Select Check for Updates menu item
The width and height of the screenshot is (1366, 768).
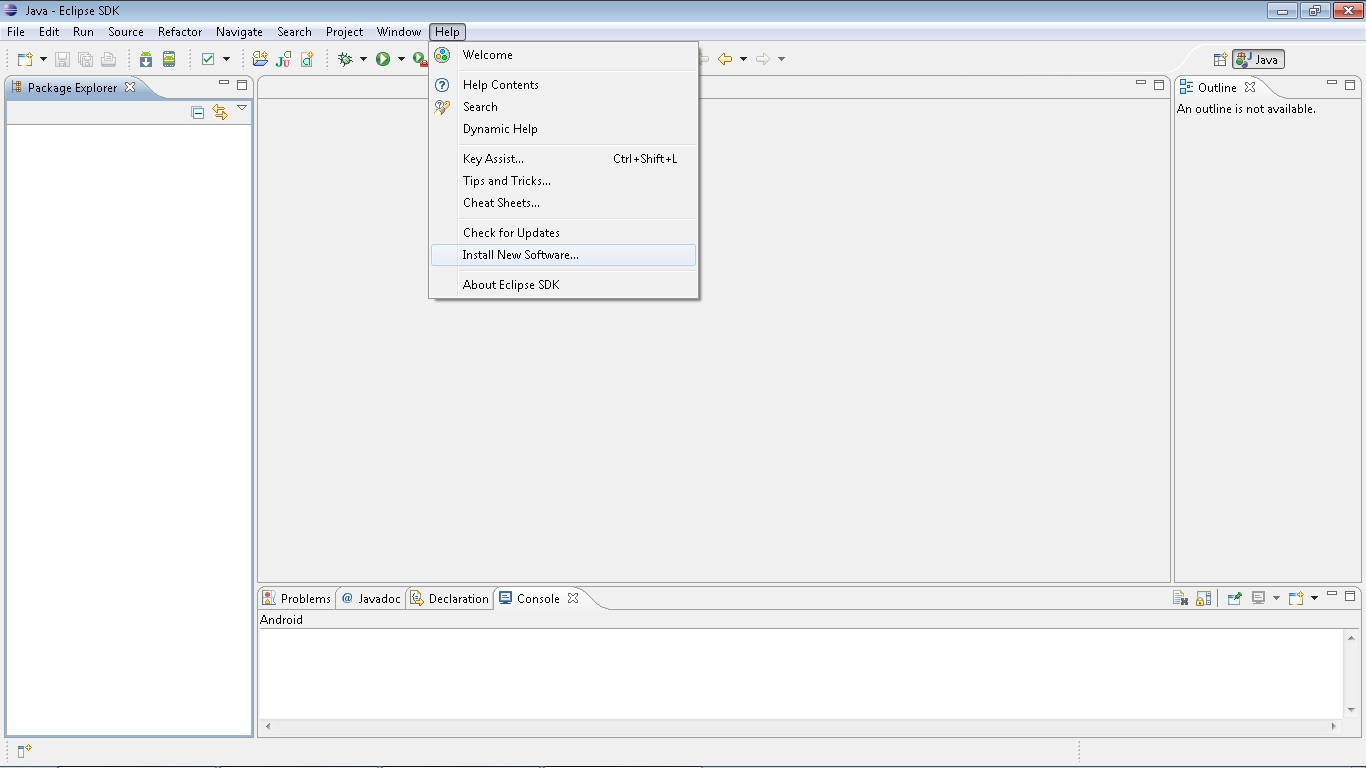[x=563, y=233]
